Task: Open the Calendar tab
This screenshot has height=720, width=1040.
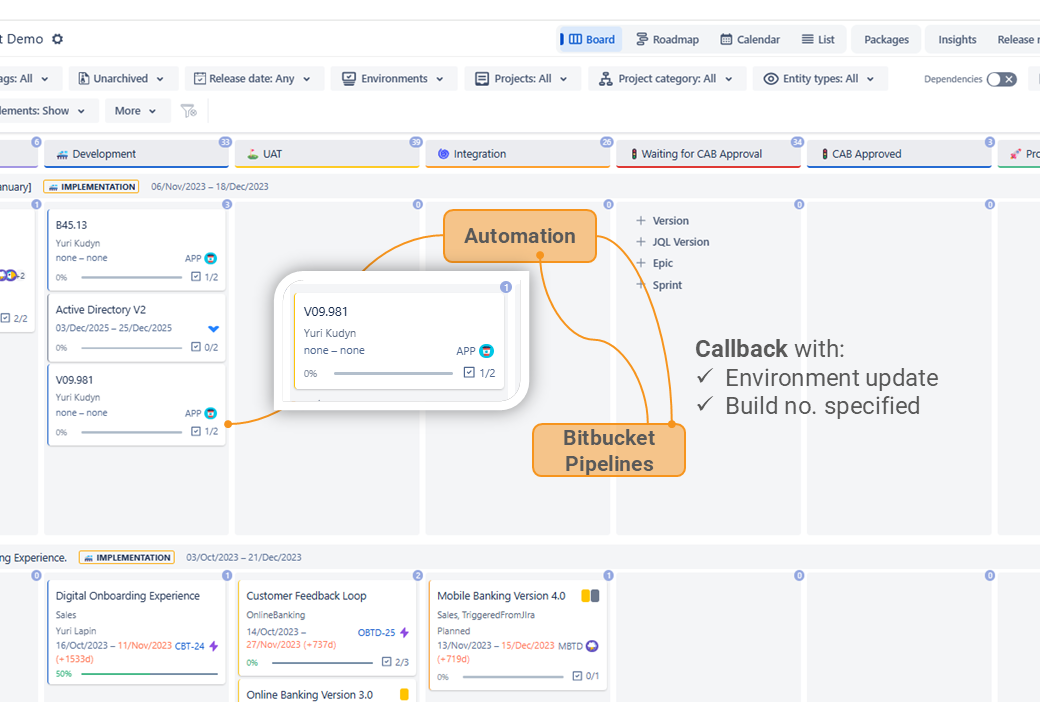Action: click(750, 39)
